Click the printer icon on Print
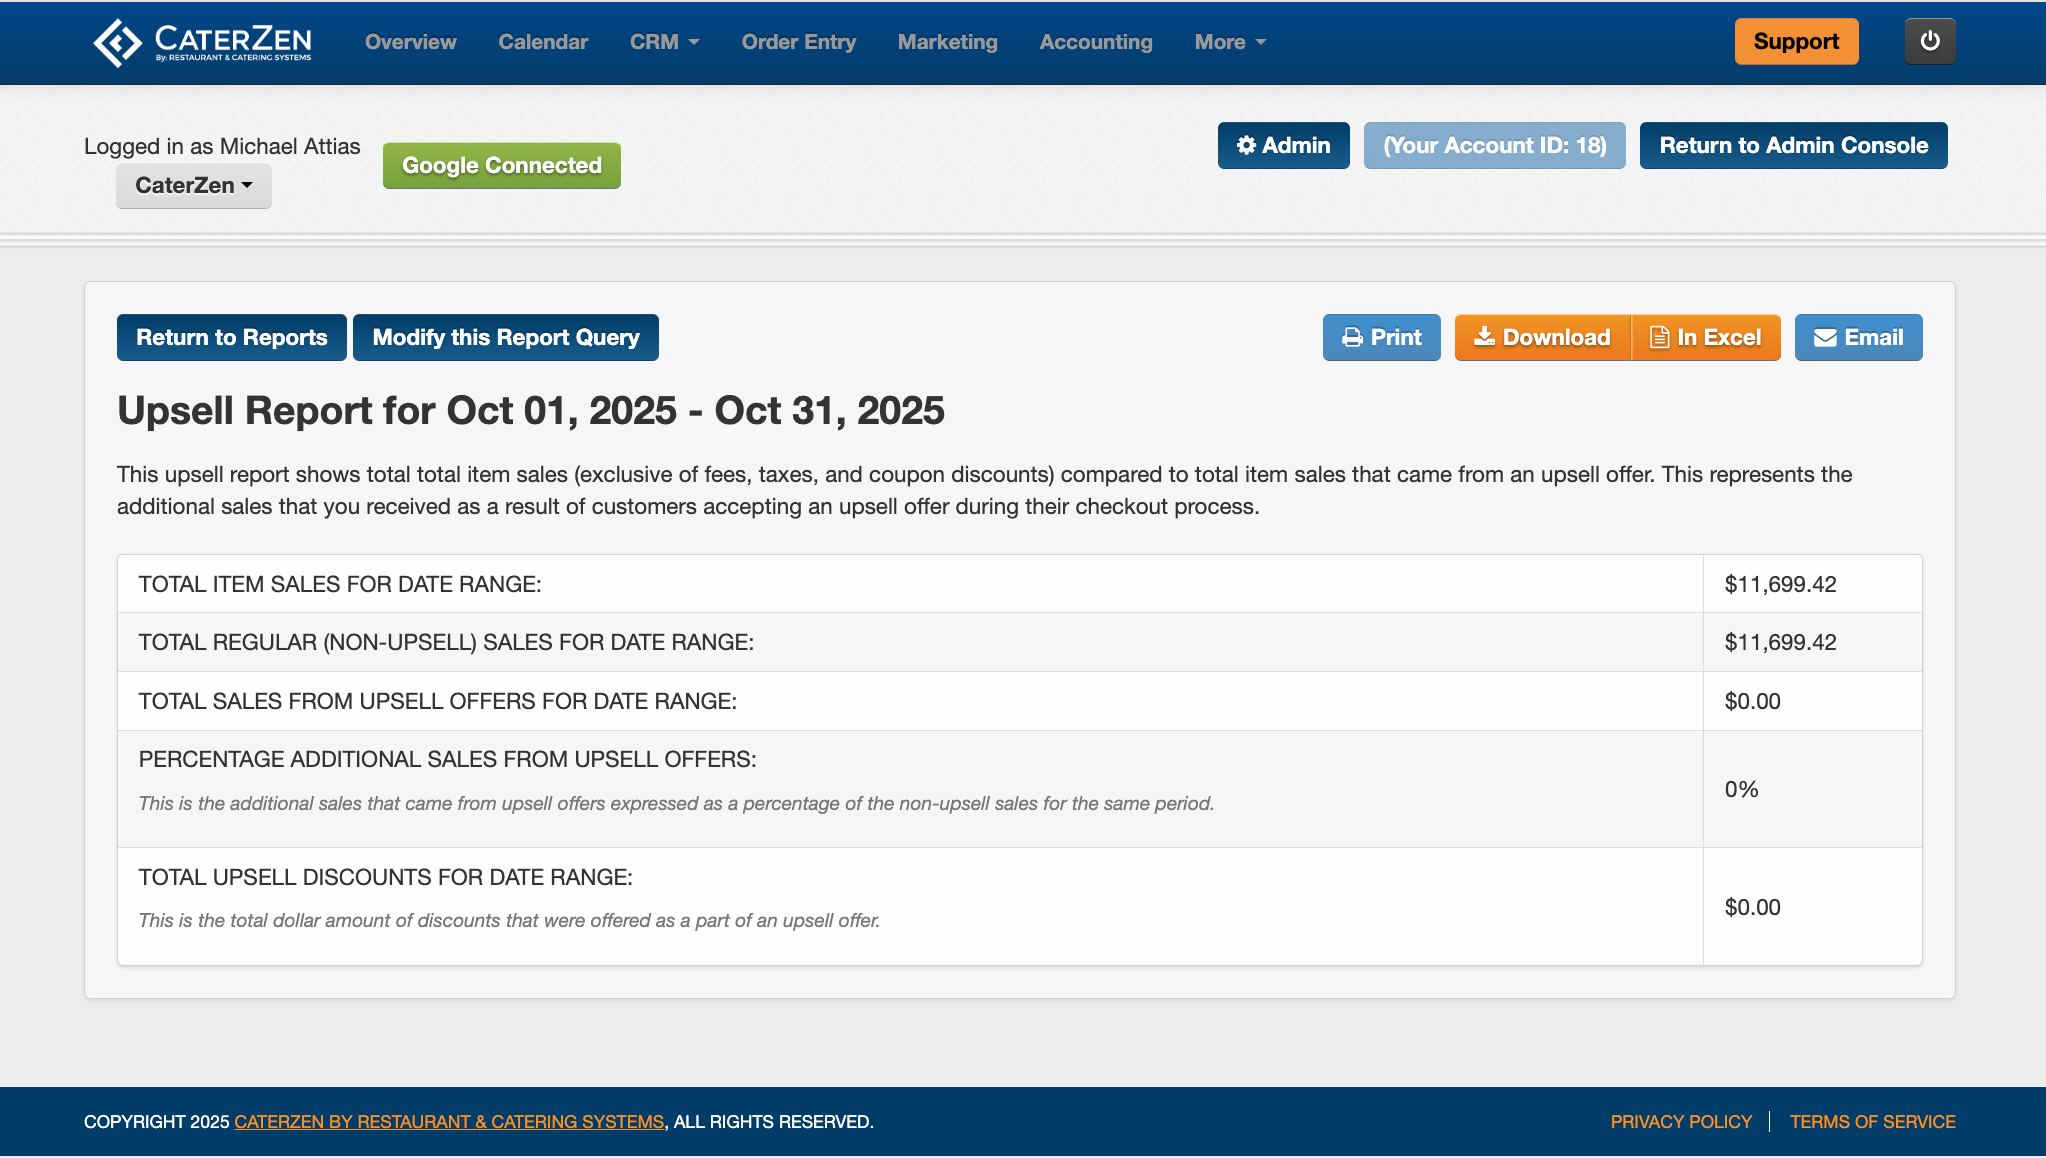Screen dimensions: 2046x1158 [x=1352, y=338]
